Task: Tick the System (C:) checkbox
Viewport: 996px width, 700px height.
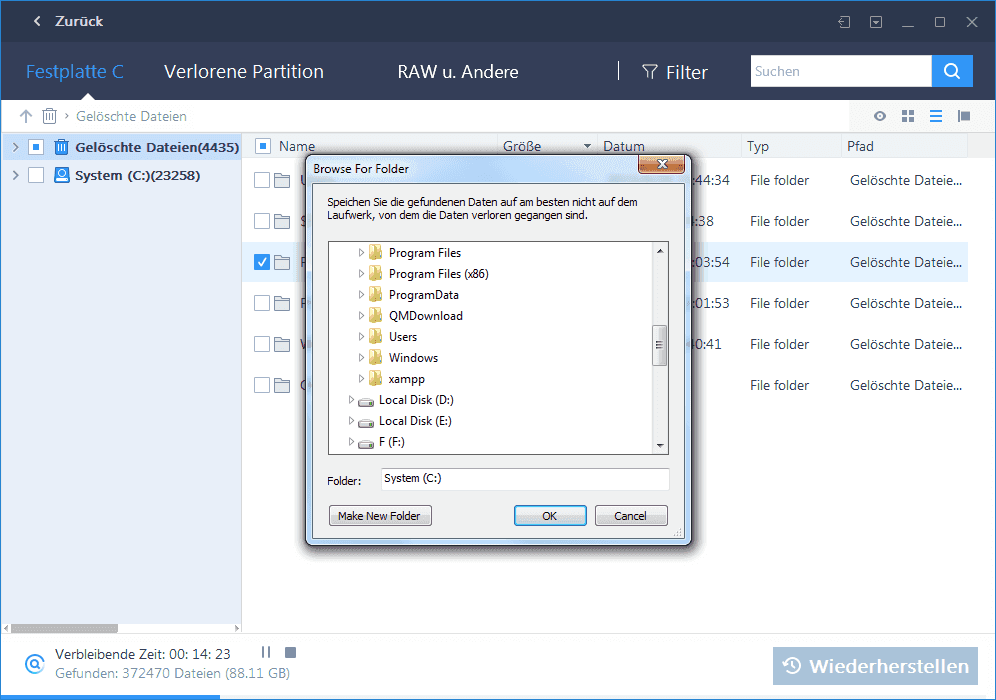Action: coord(36,175)
